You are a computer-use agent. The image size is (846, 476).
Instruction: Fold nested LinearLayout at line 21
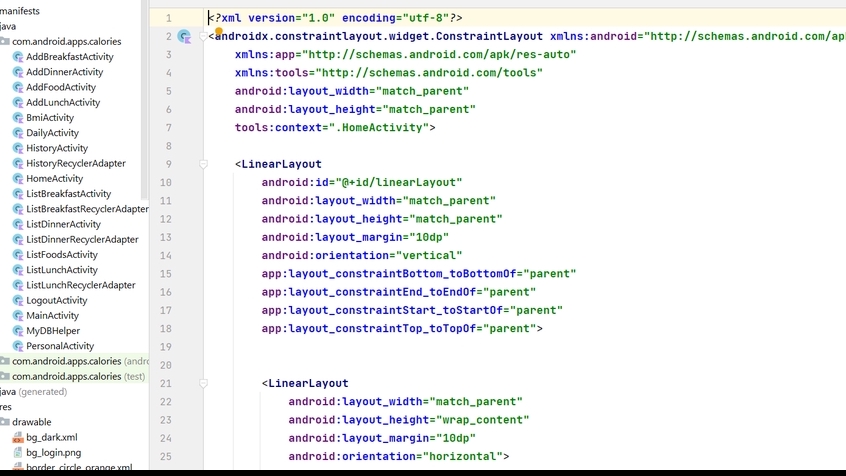pos(203,383)
